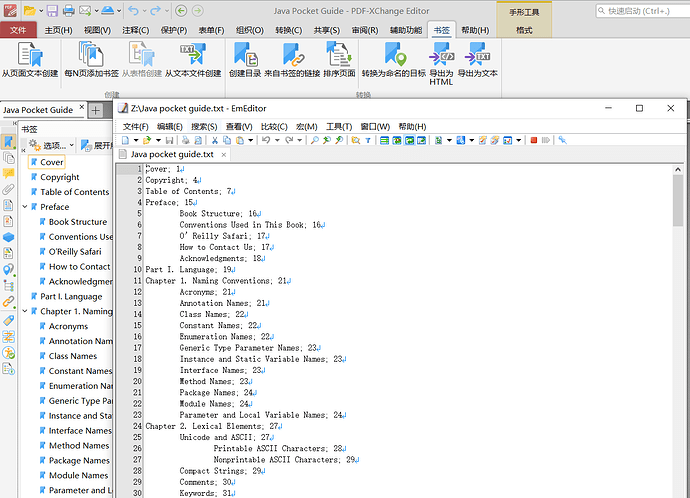Save icon in EmEditor toolbar
This screenshot has width=690, height=498.
tap(169, 140)
